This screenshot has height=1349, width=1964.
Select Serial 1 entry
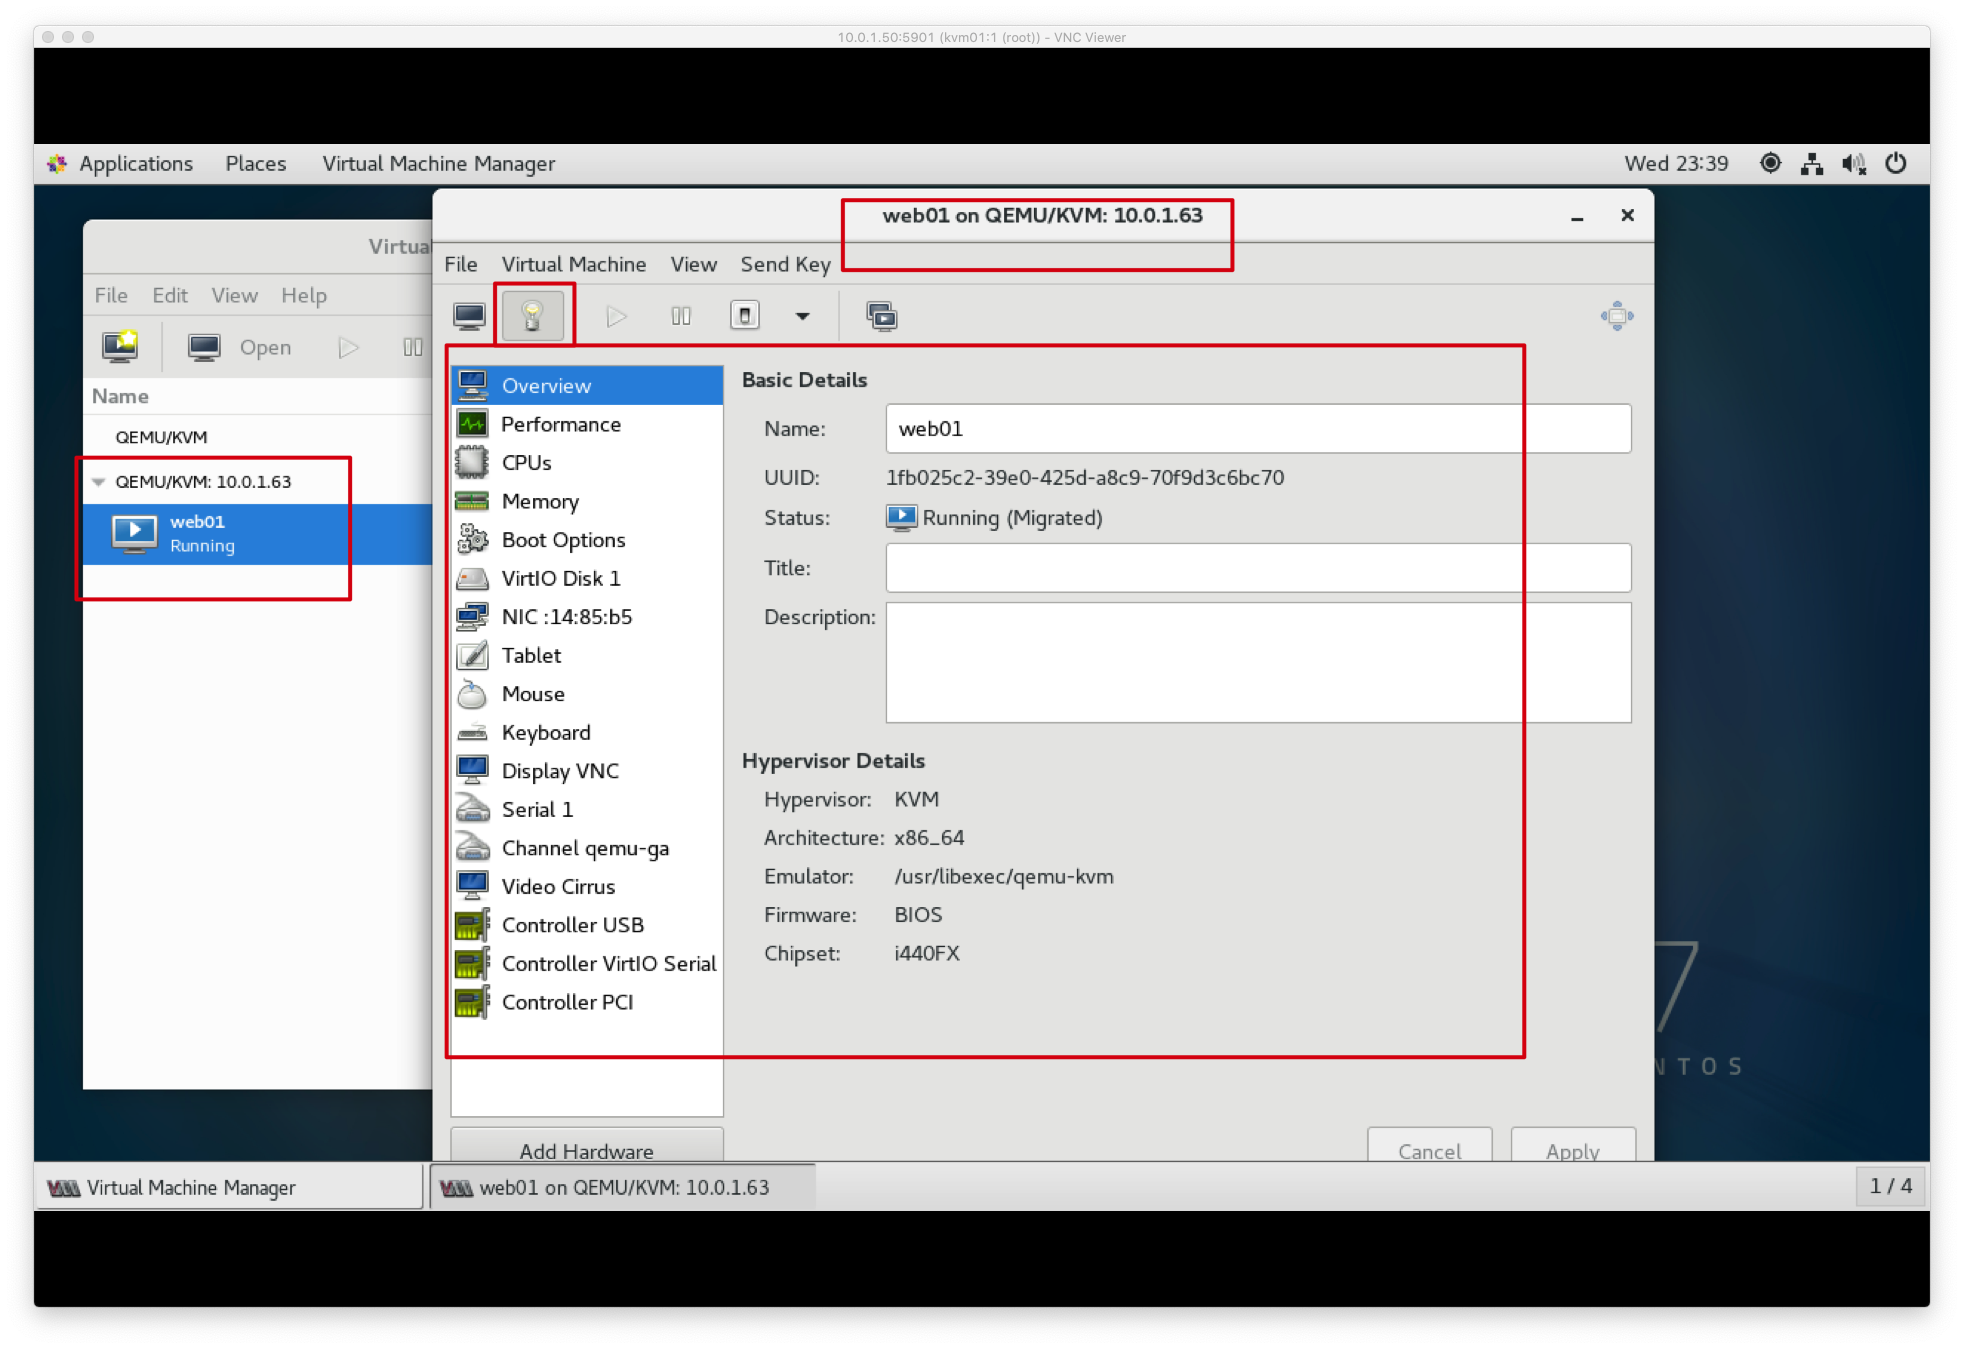(x=587, y=809)
